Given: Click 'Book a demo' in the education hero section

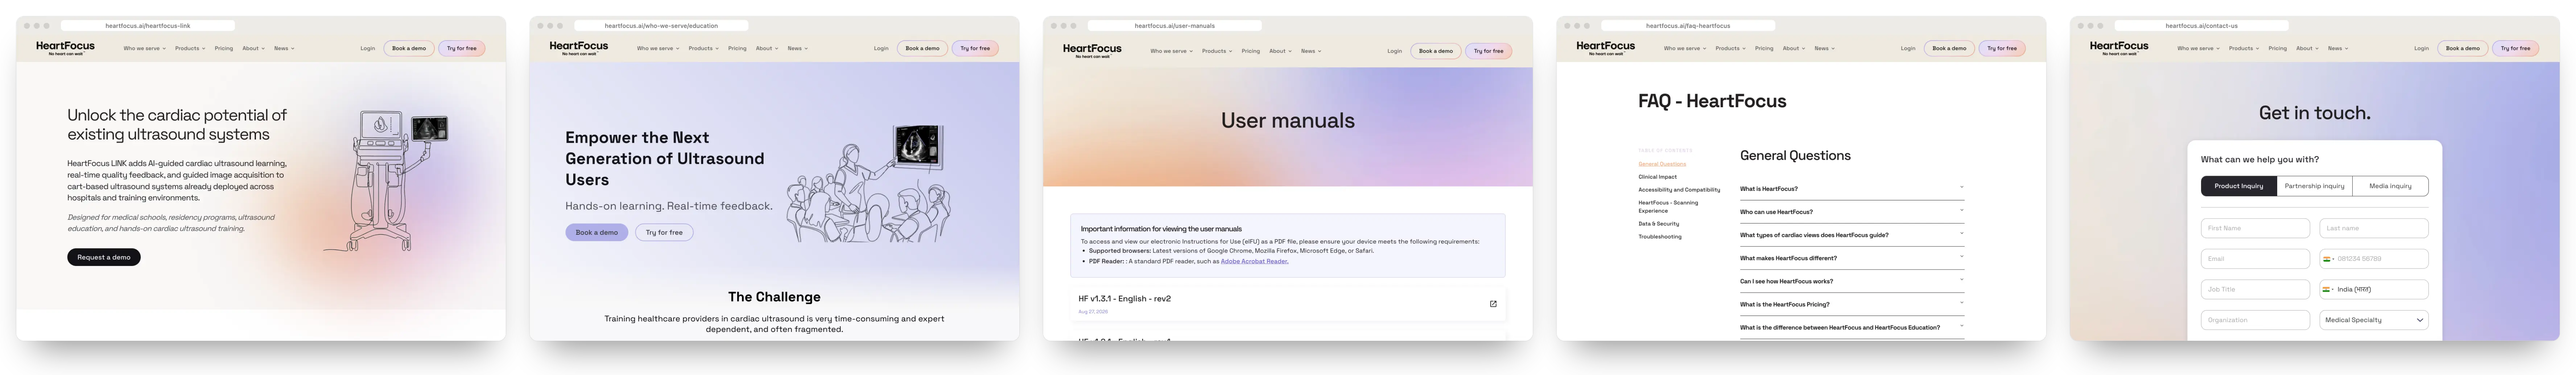Looking at the screenshot, I should tap(596, 232).
